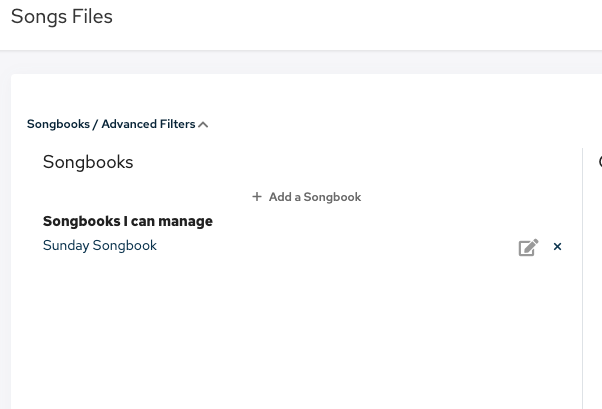Image resolution: width=602 pixels, height=409 pixels.
Task: Click the Advanced Filters text in header
Action: point(148,124)
